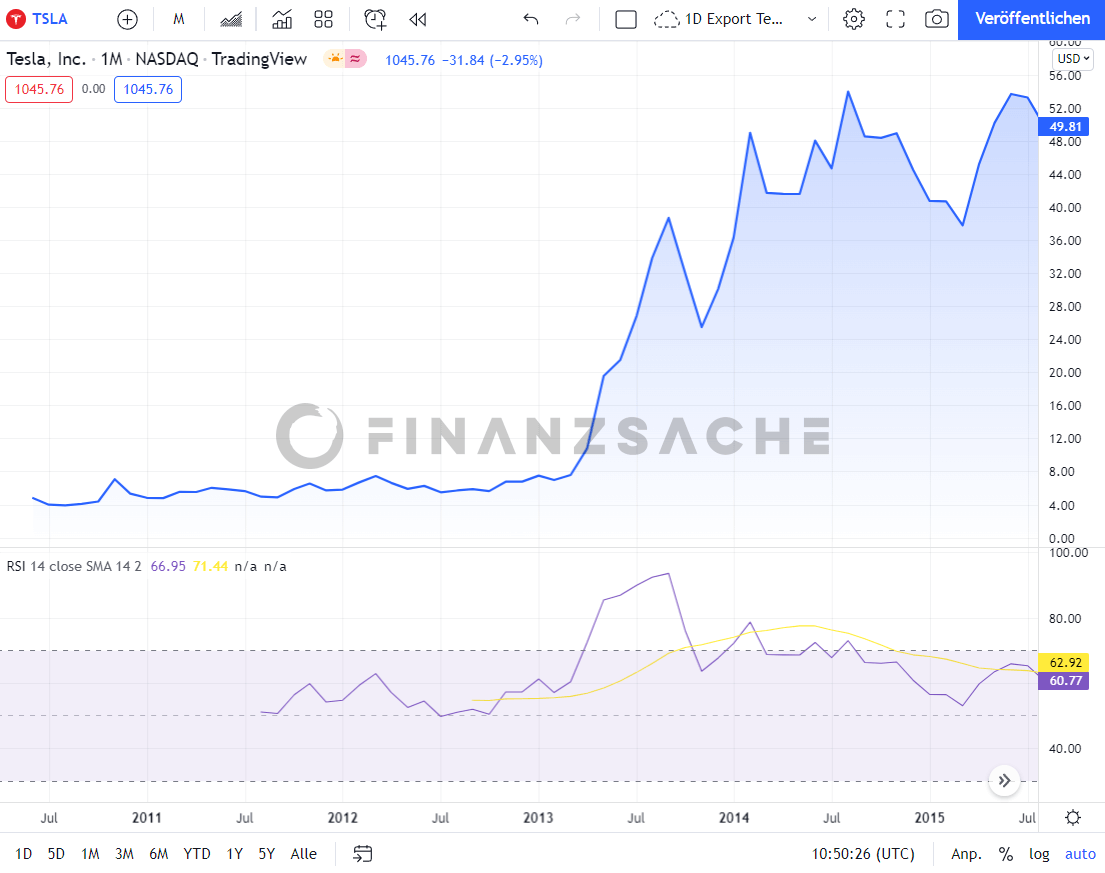Click the purple 60.77 RSI axis label
The image size is (1105, 873).
pyautogui.click(x=1064, y=681)
